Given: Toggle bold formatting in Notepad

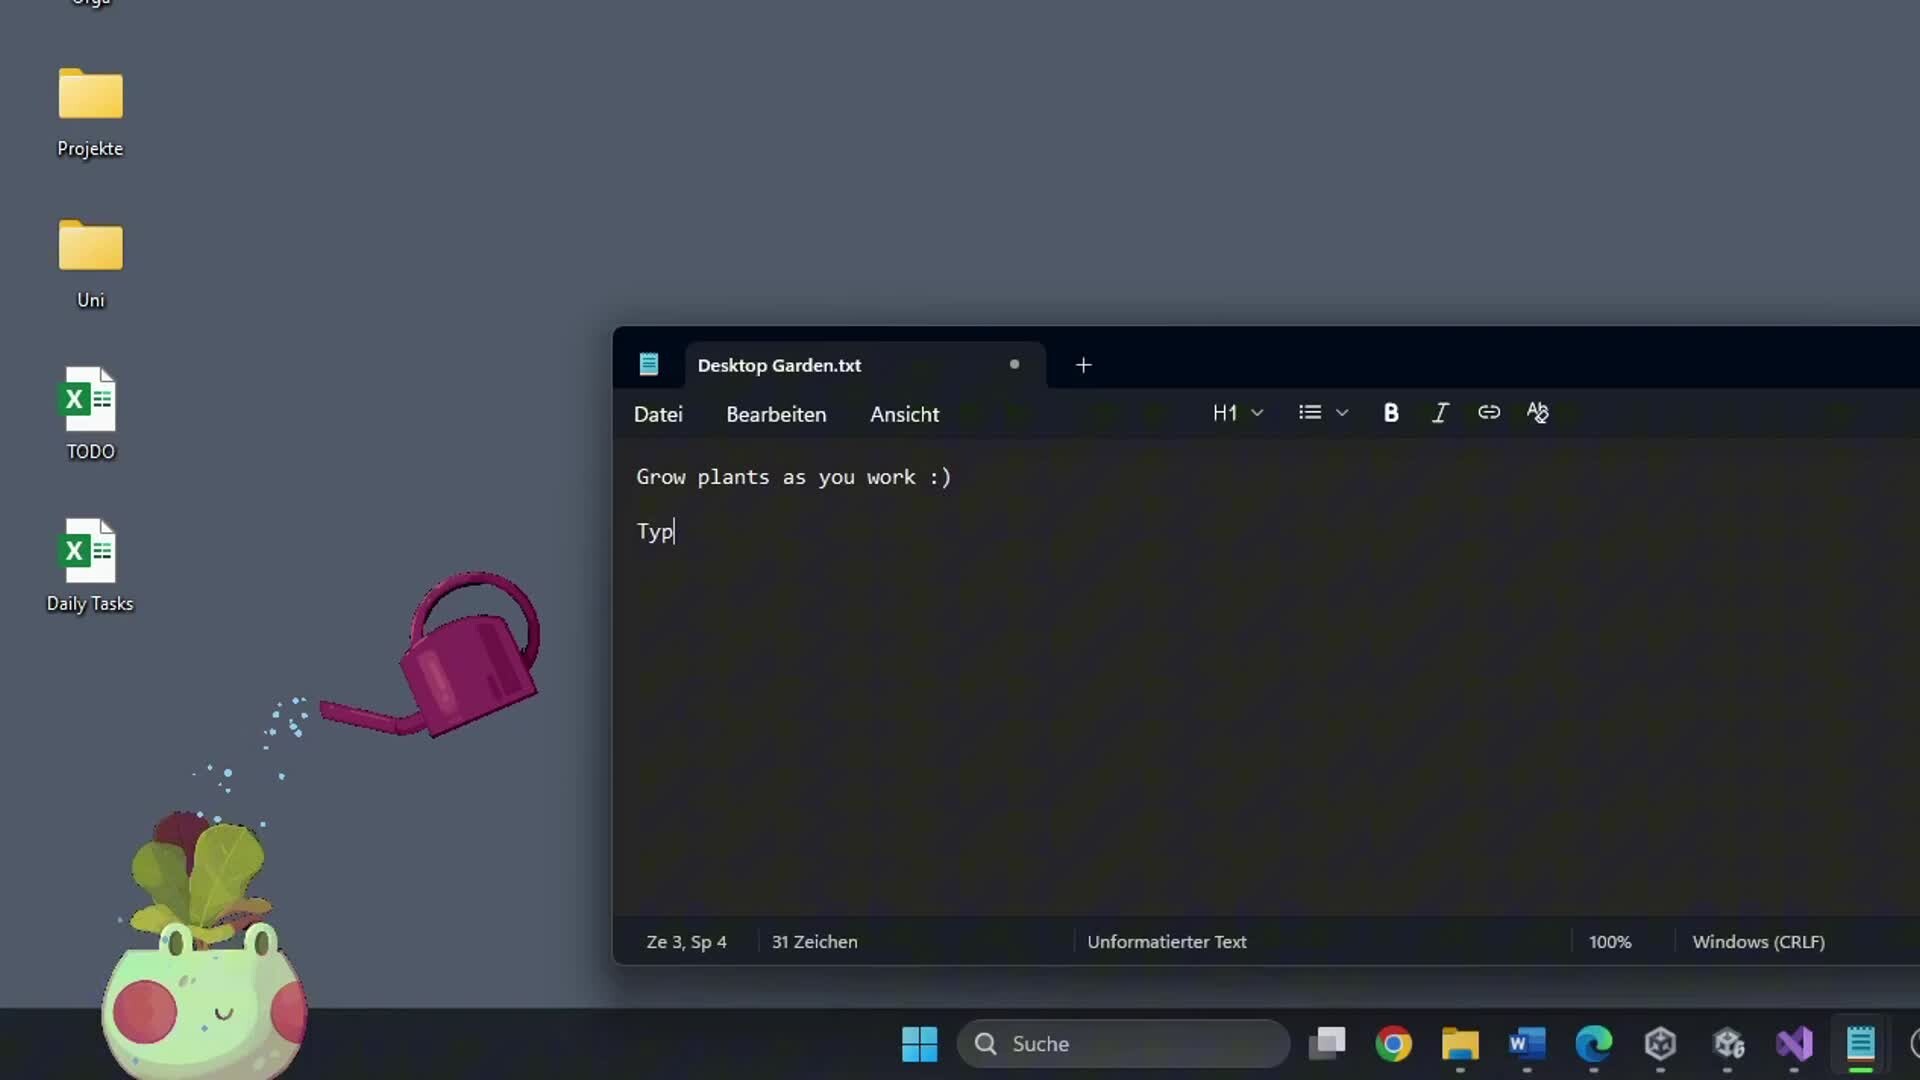Looking at the screenshot, I should click(x=1390, y=413).
